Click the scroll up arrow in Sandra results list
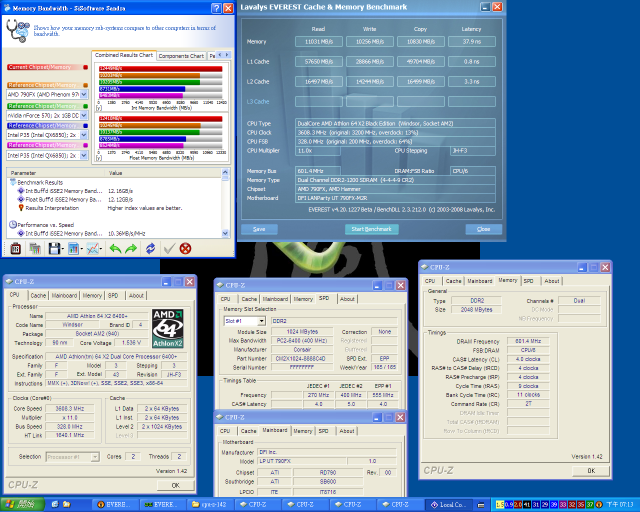This screenshot has height=512, width=640. [x=225, y=173]
